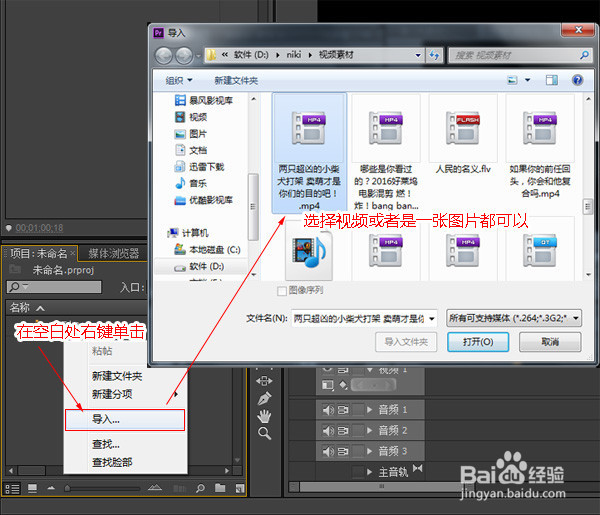The width and height of the screenshot is (600, 515).
Task: Click the change view icon in dialog toolbar
Action: pos(512,80)
